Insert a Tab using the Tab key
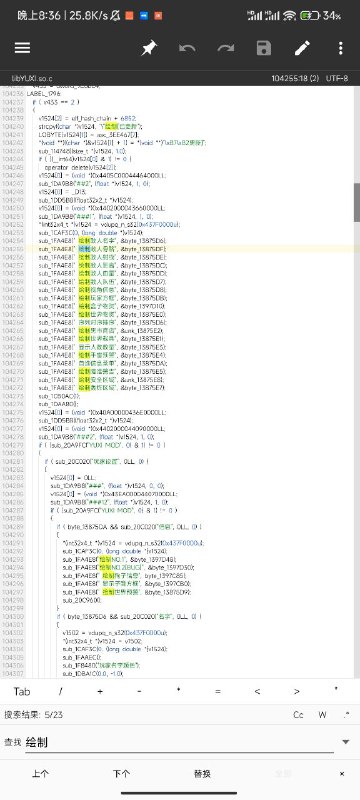Screen dimensions: 360x800 tap(22, 692)
